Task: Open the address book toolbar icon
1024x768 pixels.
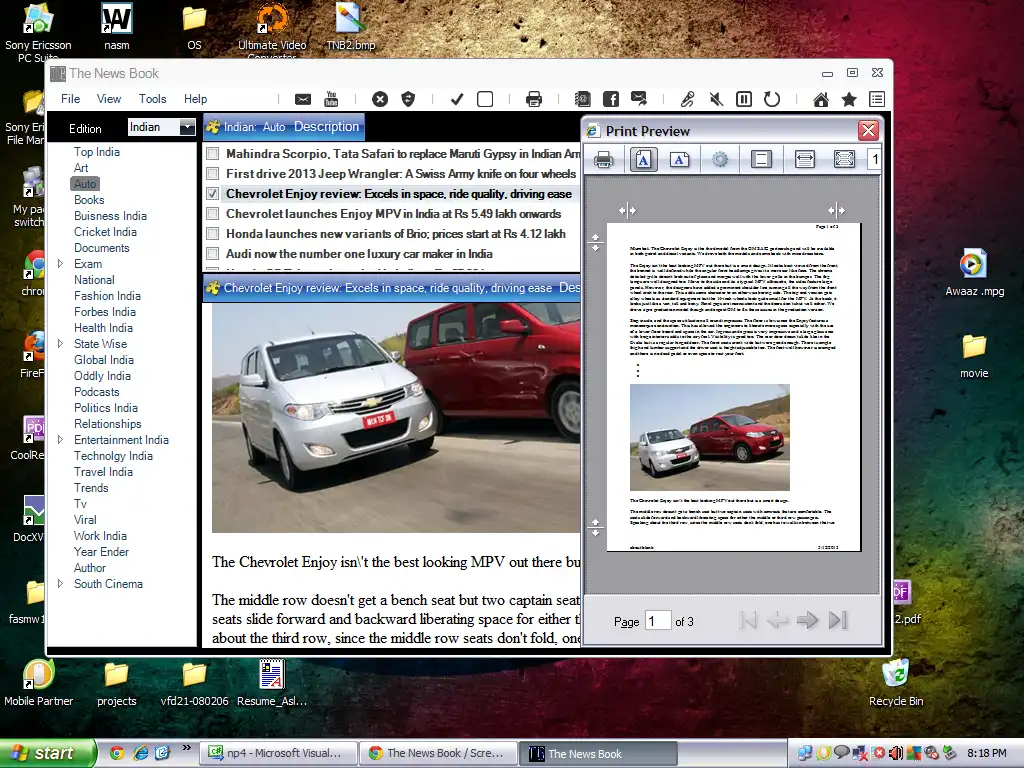Action: (x=583, y=99)
